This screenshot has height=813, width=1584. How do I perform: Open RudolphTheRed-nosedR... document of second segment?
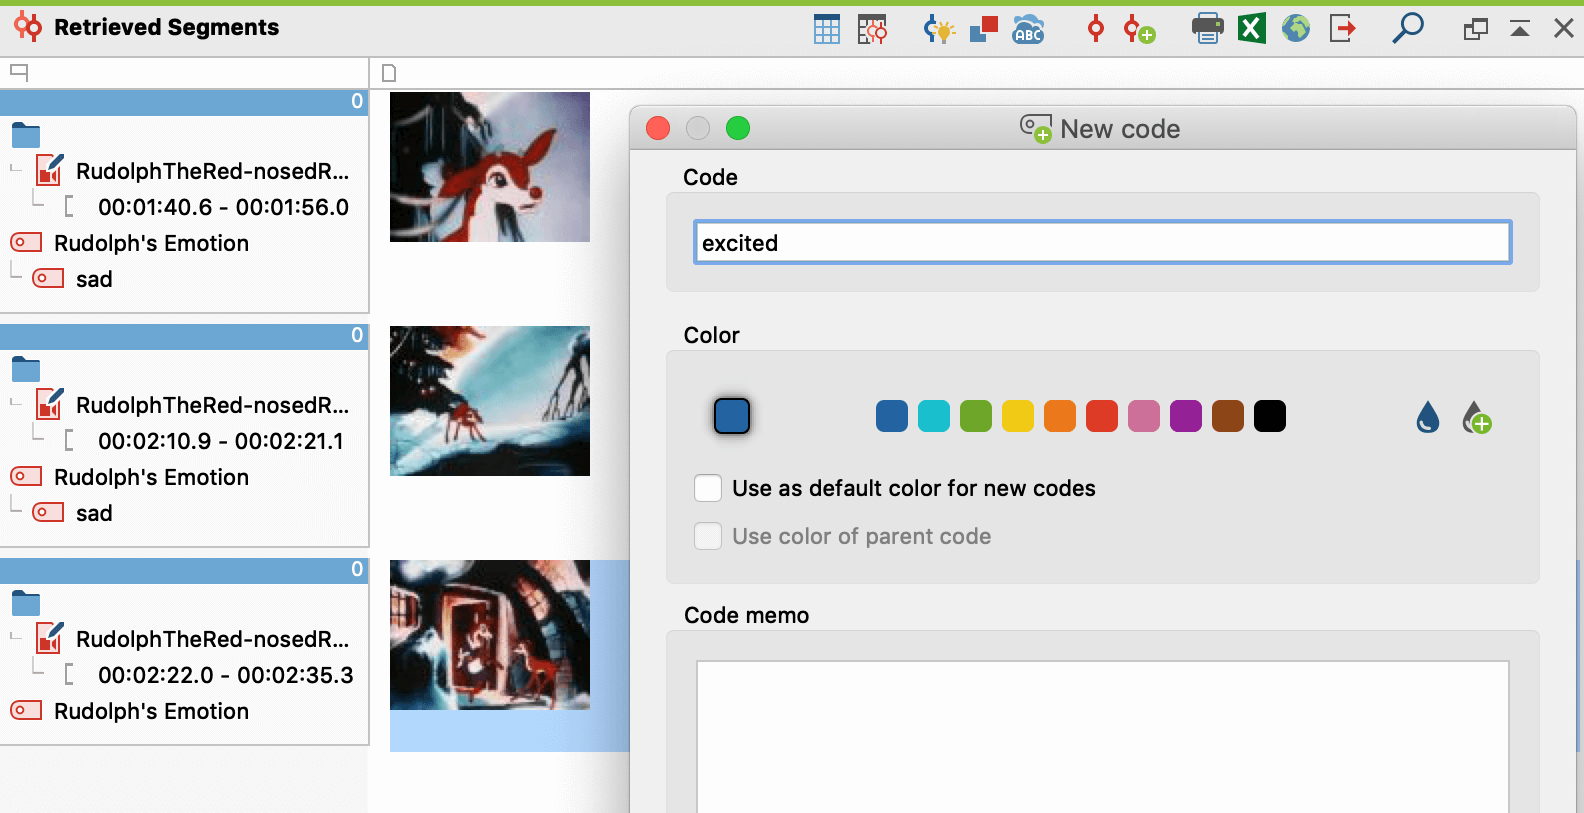(212, 405)
